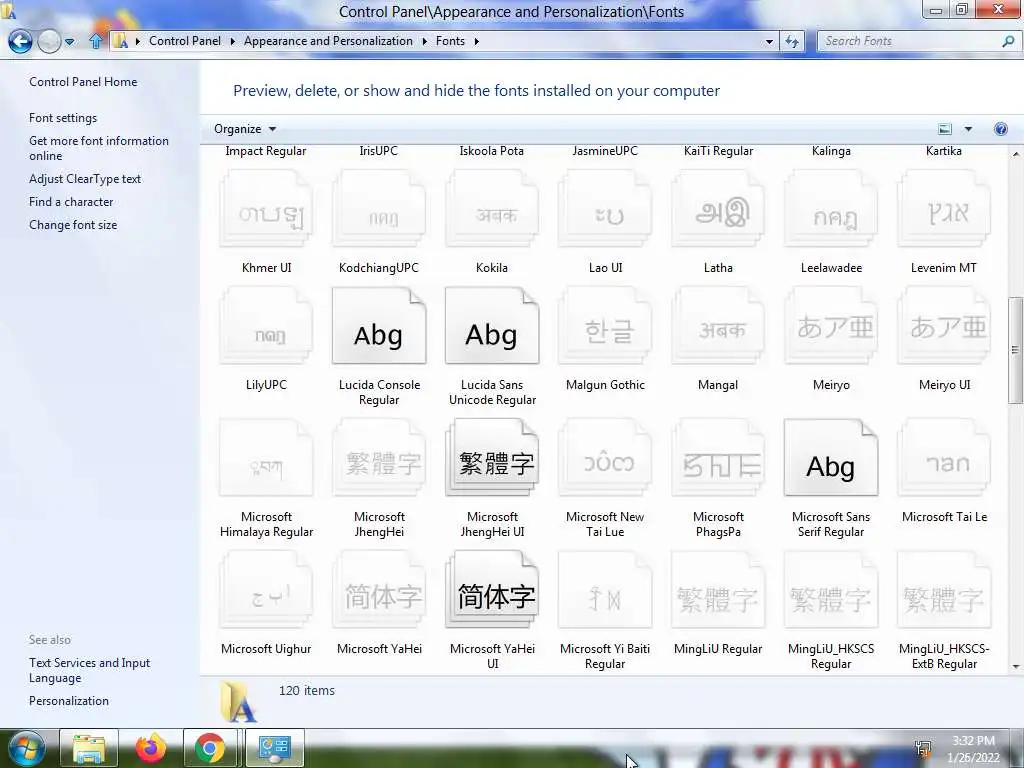Expand arrow after Appearance and Personalization breadcrumb
Screen dimensions: 1024x768
424,41
